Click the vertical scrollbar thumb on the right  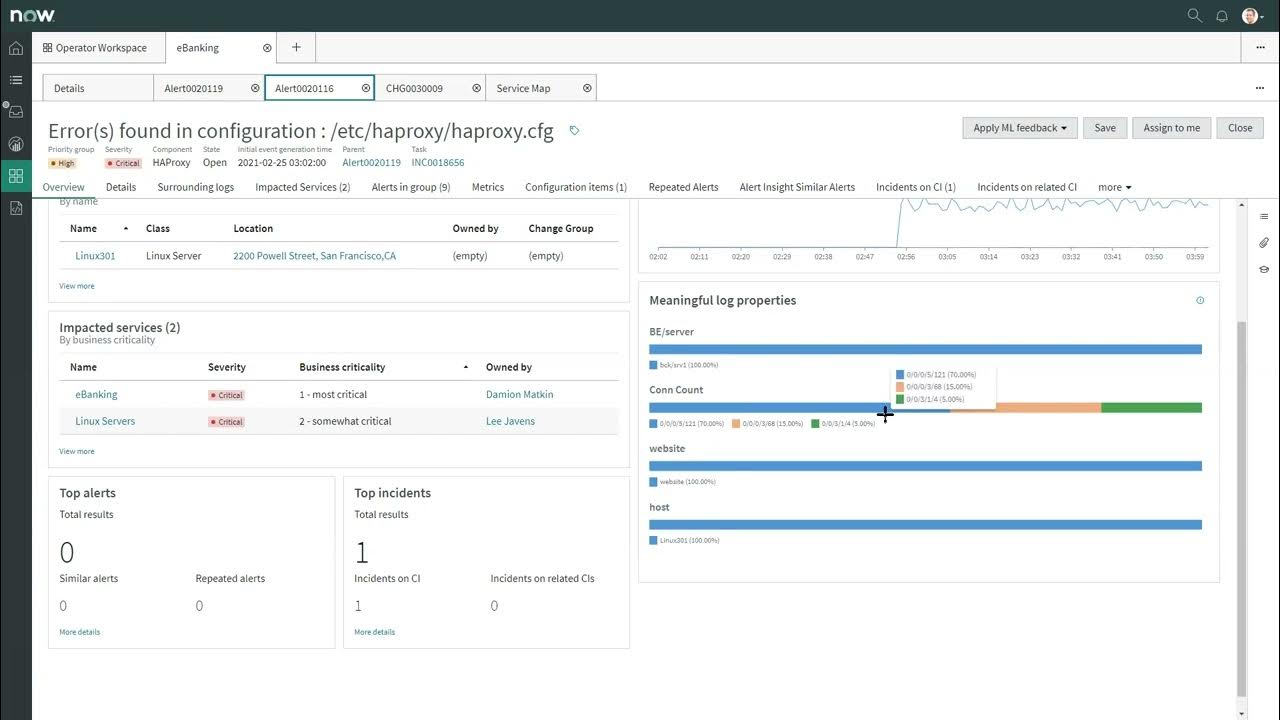coord(1242,508)
